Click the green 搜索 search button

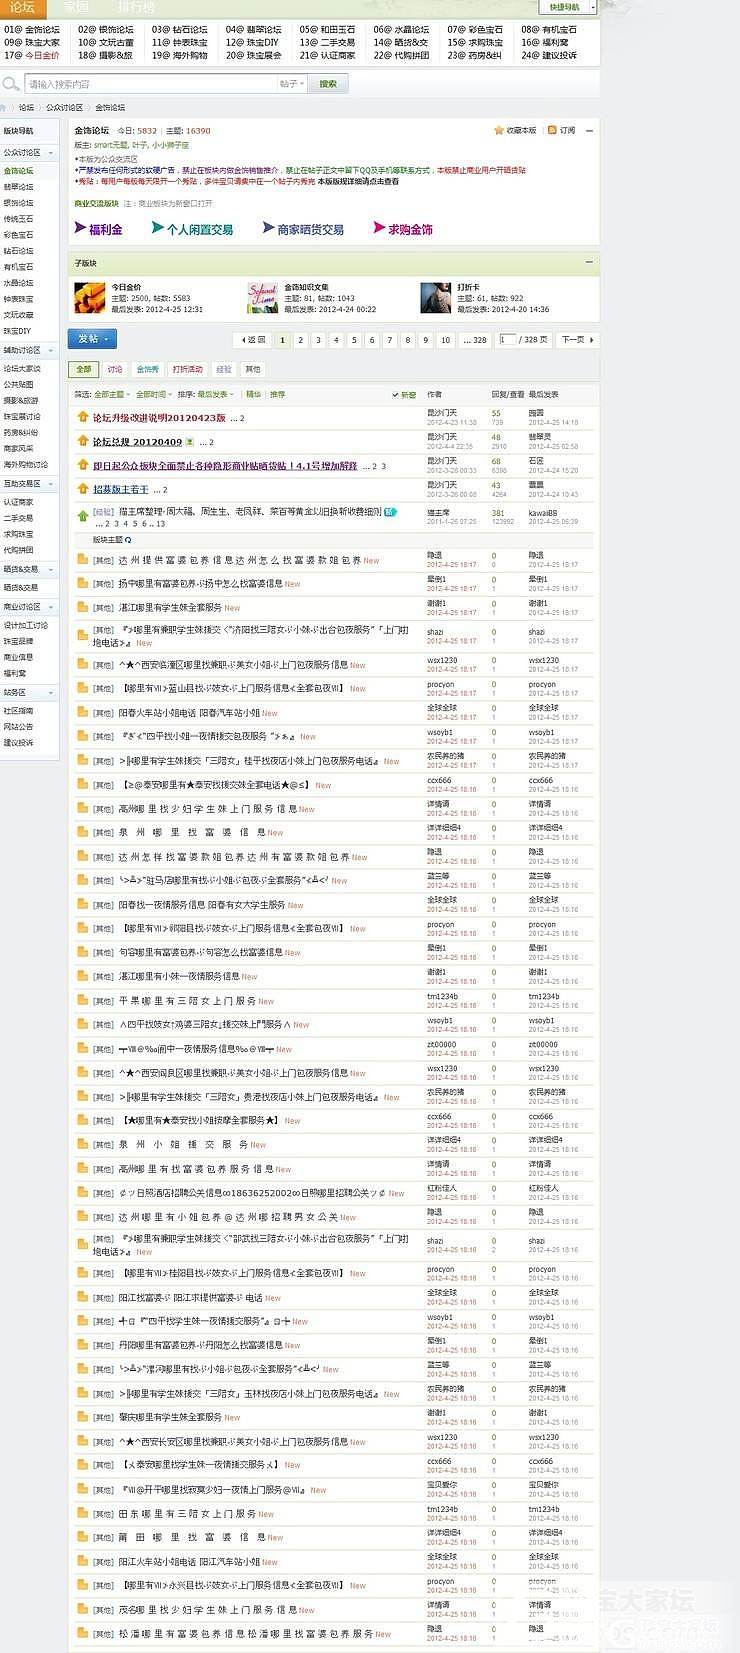point(328,84)
